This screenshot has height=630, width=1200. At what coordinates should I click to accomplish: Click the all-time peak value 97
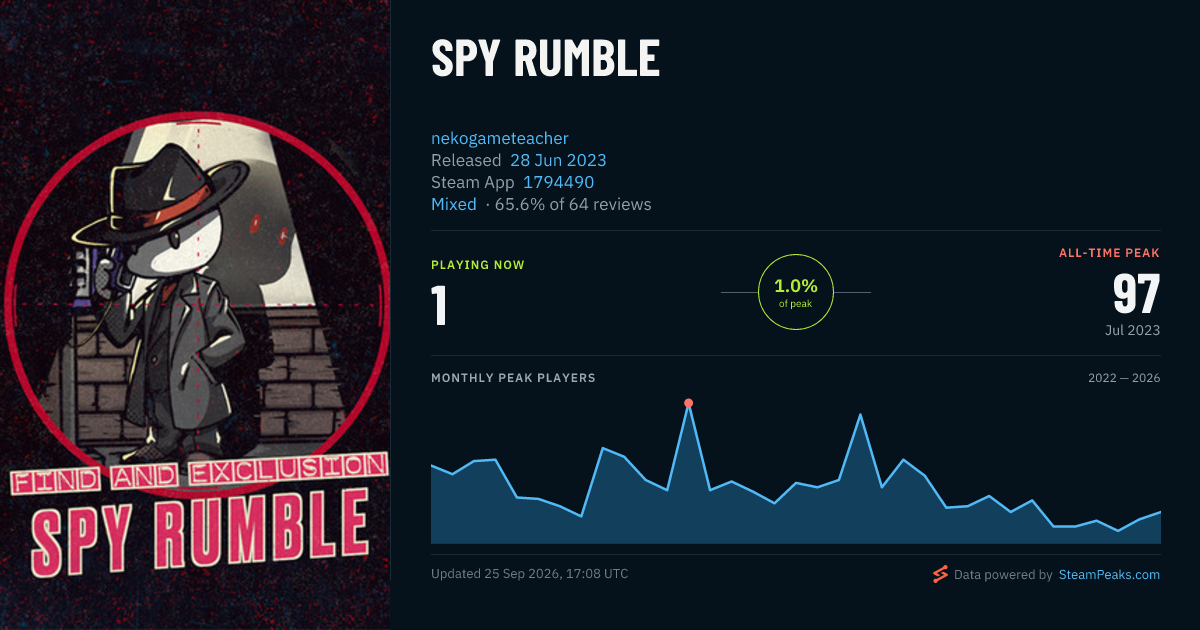[1136, 294]
